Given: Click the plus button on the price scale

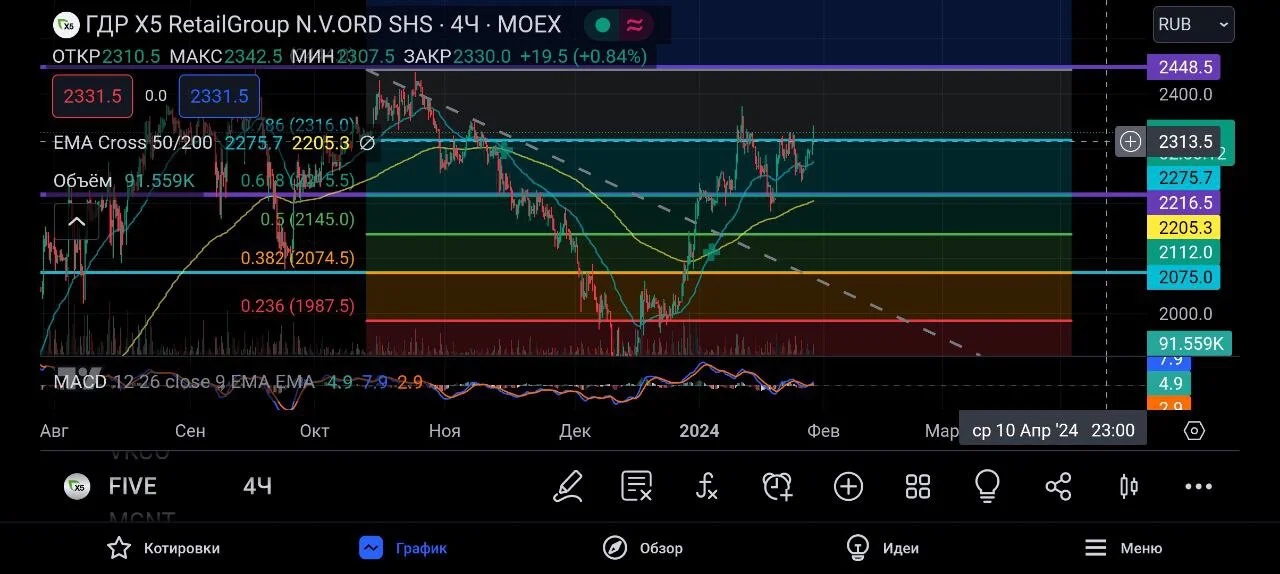Looking at the screenshot, I should [1130, 142].
